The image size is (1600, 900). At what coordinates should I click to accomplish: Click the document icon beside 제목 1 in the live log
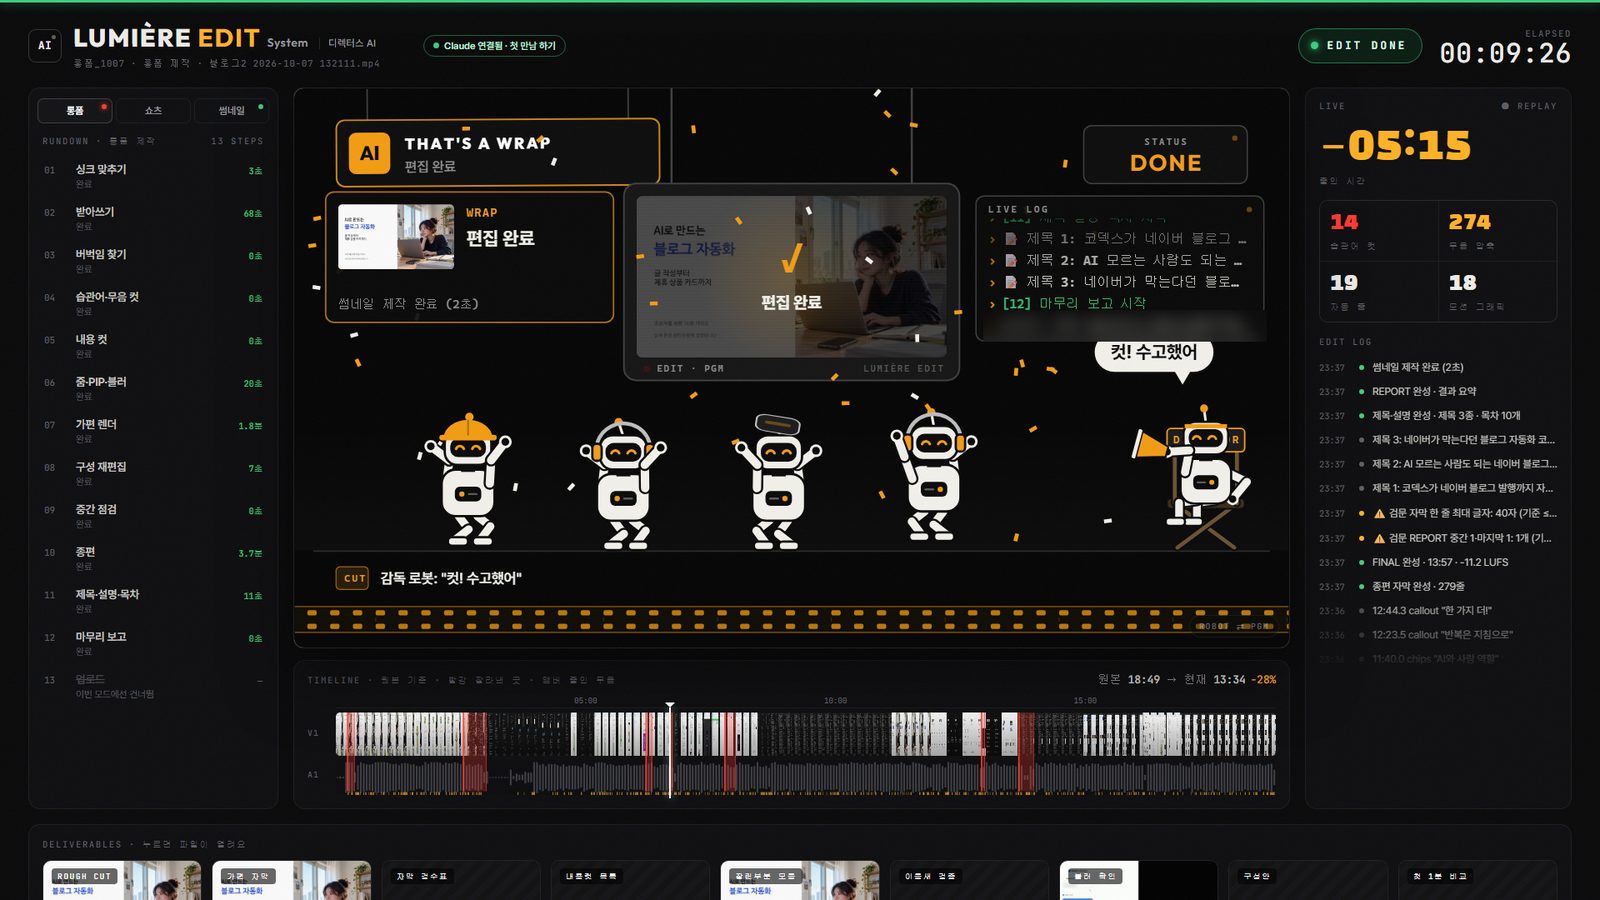pos(1011,239)
